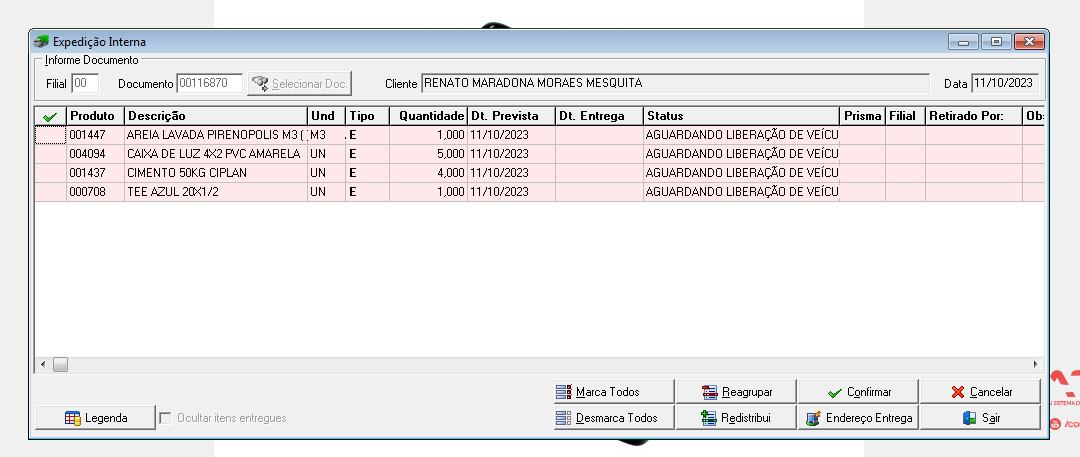Viewport: 1080px width, 457px height.
Task: Toggle the Ocultar itens entregues checkbox
Action: click(x=165, y=418)
